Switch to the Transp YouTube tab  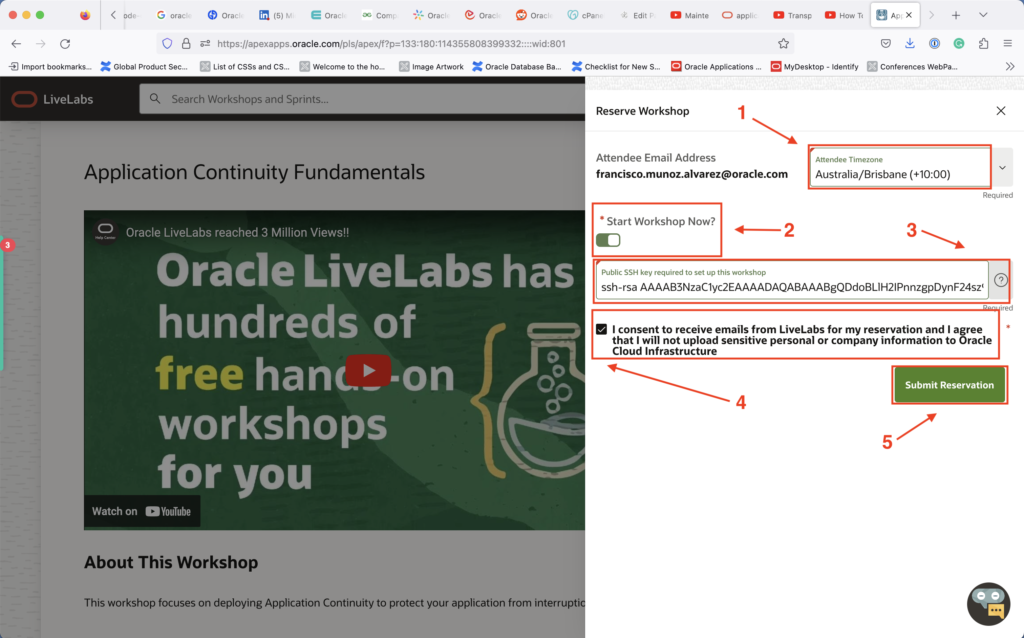click(792, 15)
